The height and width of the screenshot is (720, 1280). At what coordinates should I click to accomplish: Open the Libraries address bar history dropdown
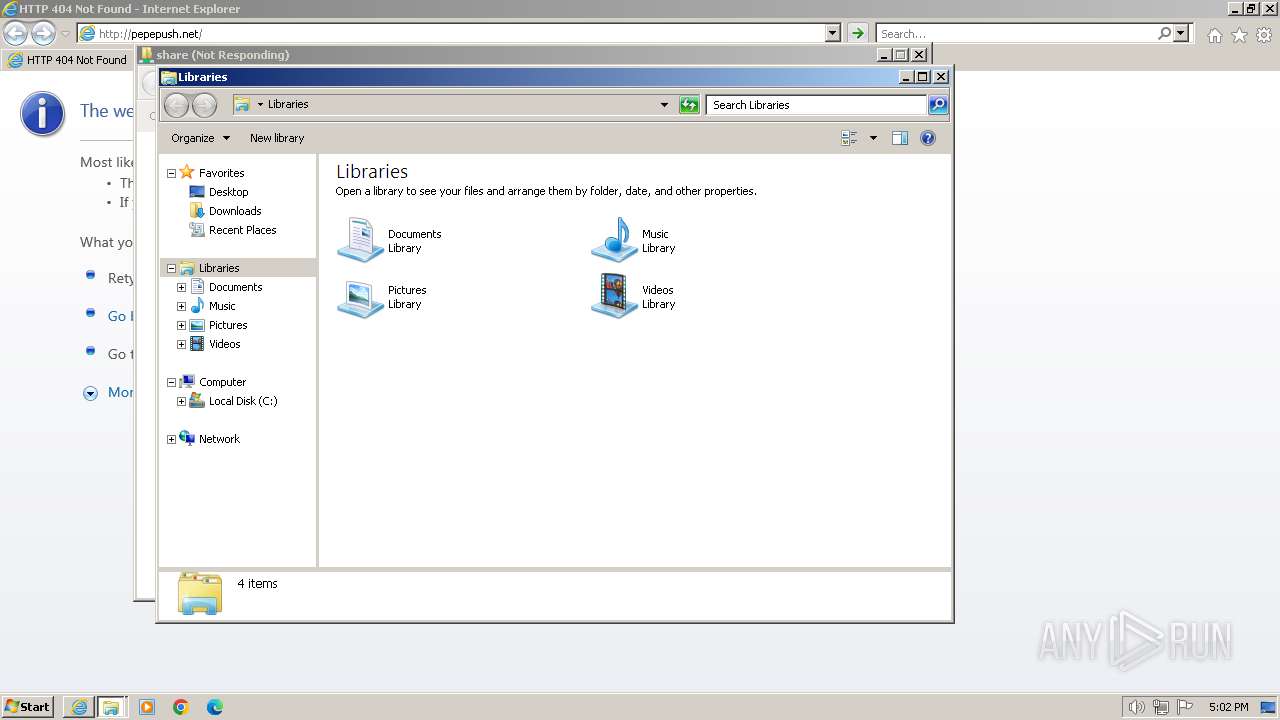[664, 105]
